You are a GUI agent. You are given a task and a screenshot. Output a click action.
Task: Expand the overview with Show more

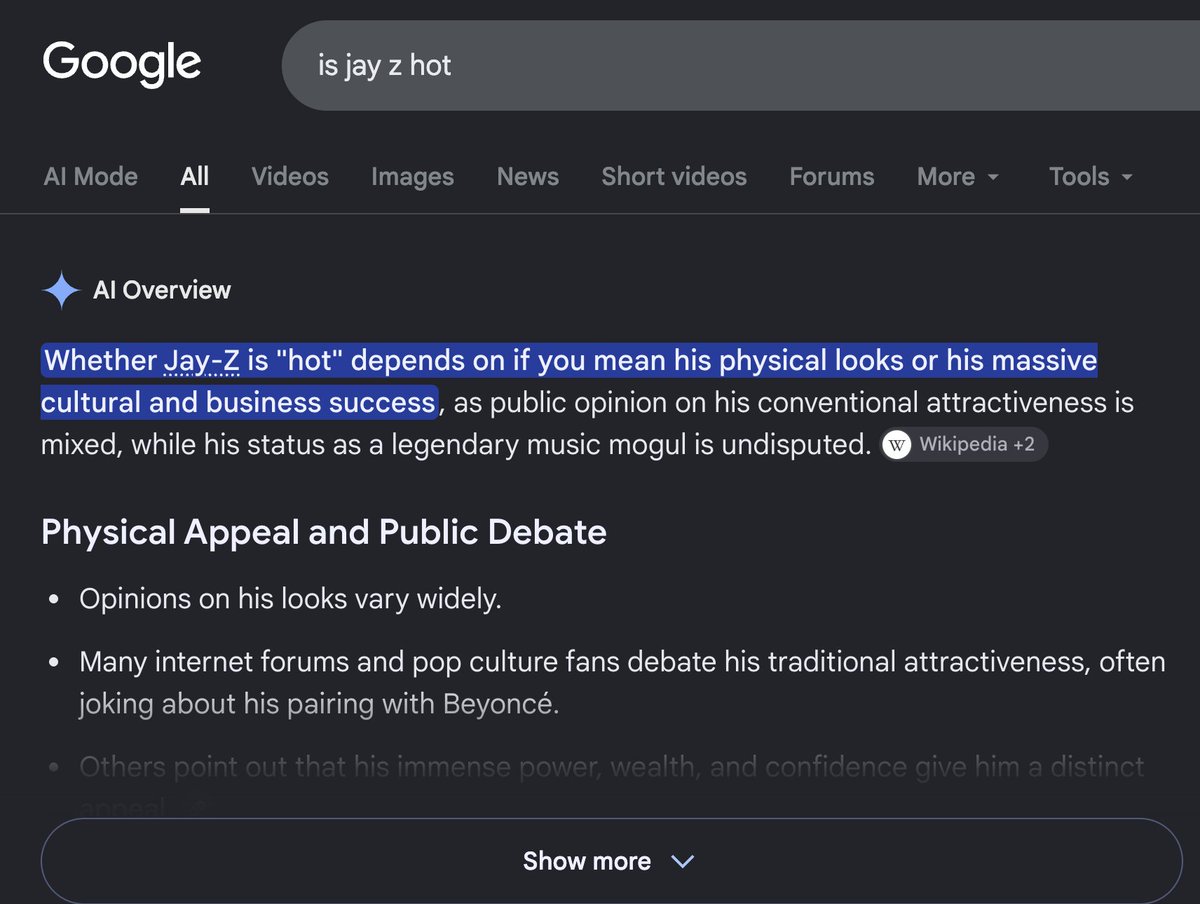tap(610, 861)
